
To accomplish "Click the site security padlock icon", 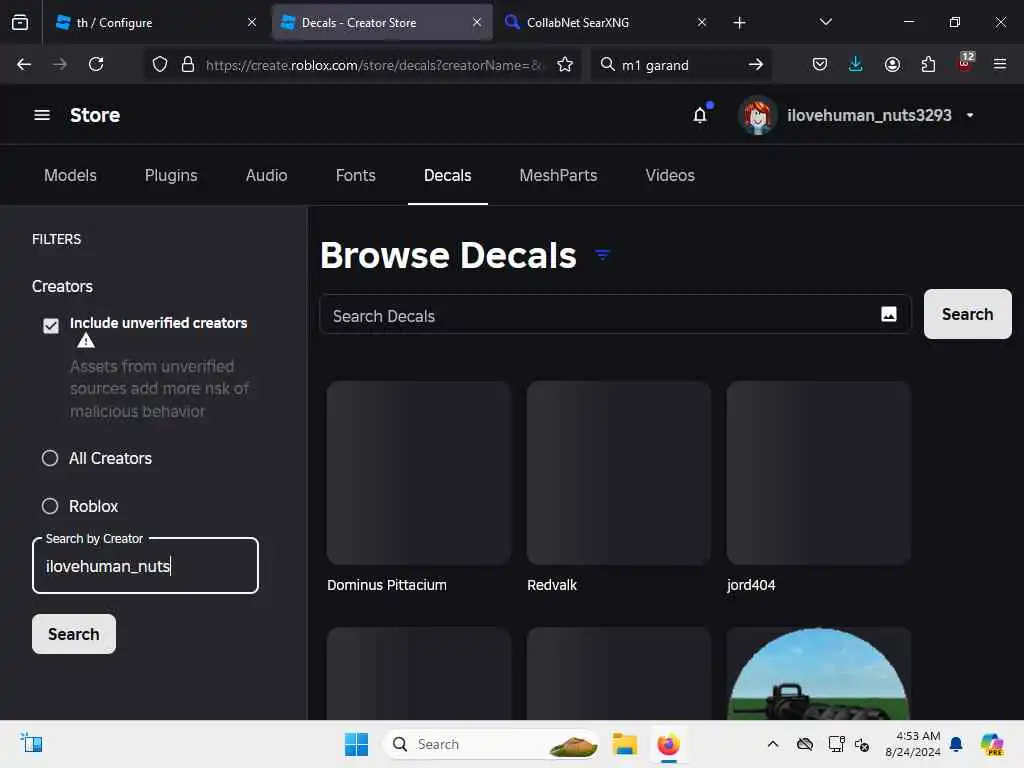I will pos(188,64).
